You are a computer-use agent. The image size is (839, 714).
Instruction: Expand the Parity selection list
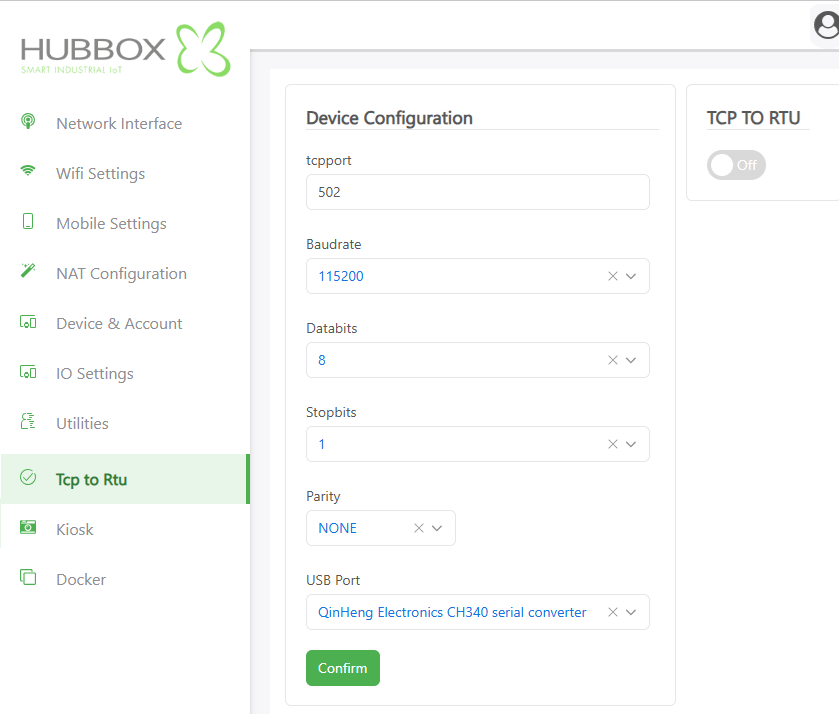point(437,527)
